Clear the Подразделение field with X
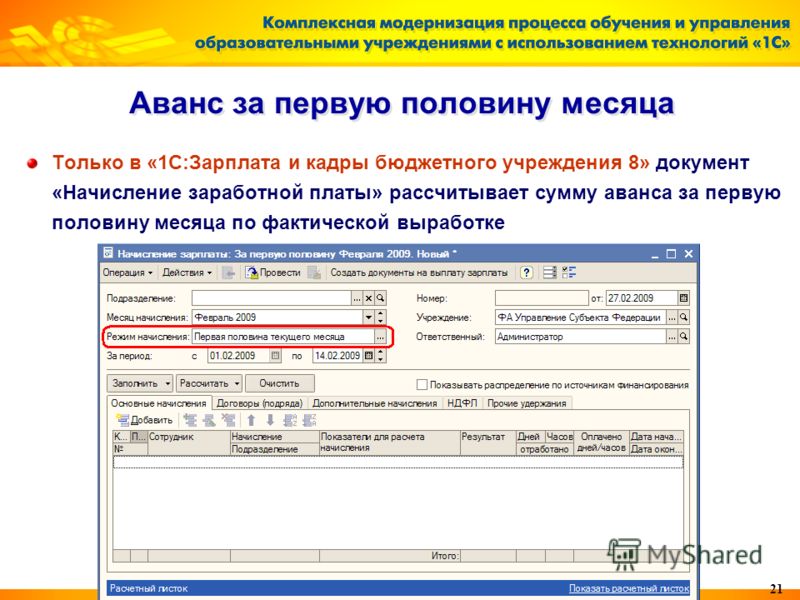Viewport: 800px width, 600px height. [369, 298]
